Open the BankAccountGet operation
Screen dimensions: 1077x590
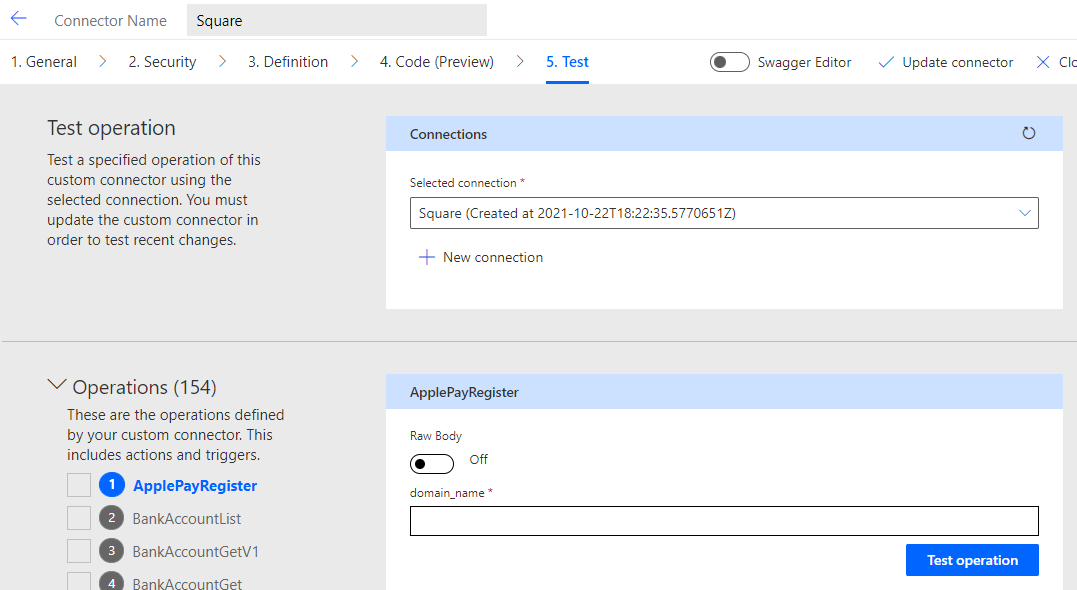188,583
